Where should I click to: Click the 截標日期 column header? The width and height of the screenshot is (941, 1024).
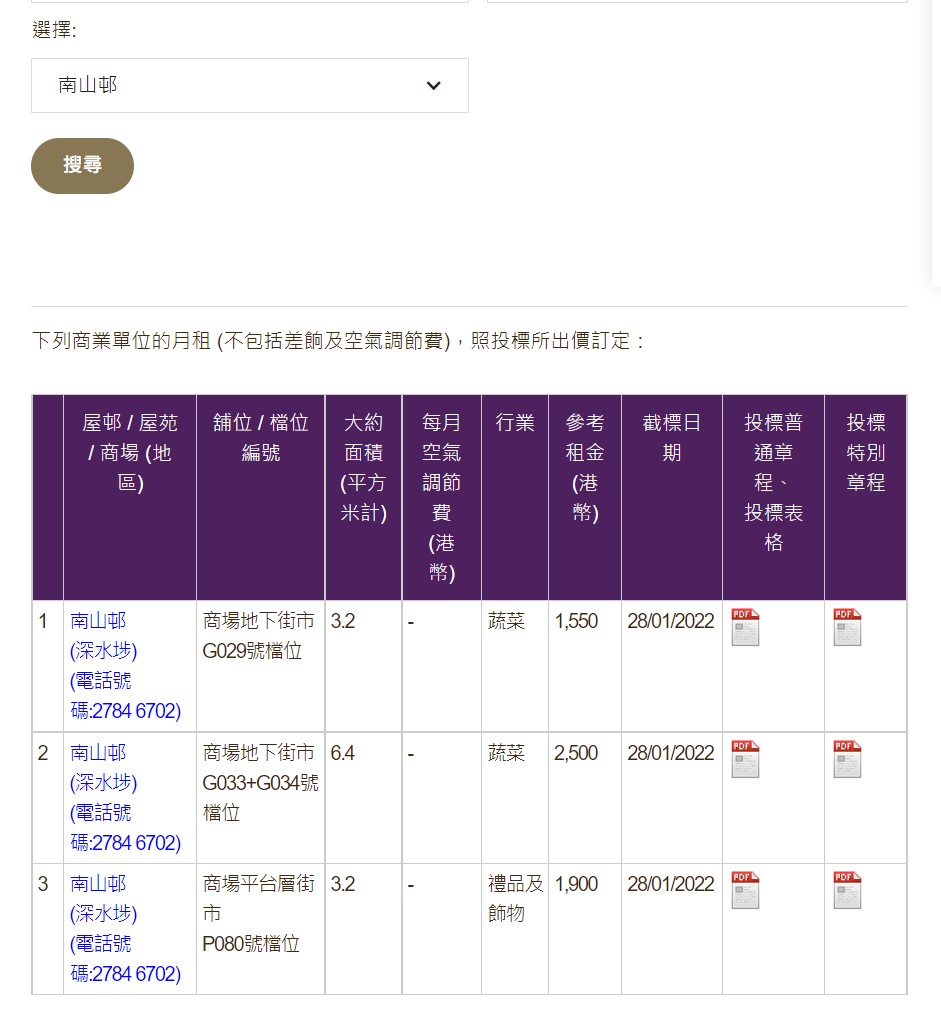[671, 497]
